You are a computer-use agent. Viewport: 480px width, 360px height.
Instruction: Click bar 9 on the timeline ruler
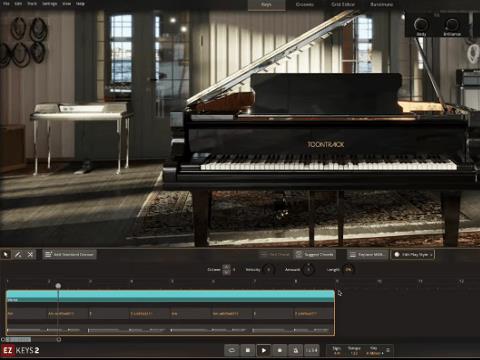tap(337, 282)
